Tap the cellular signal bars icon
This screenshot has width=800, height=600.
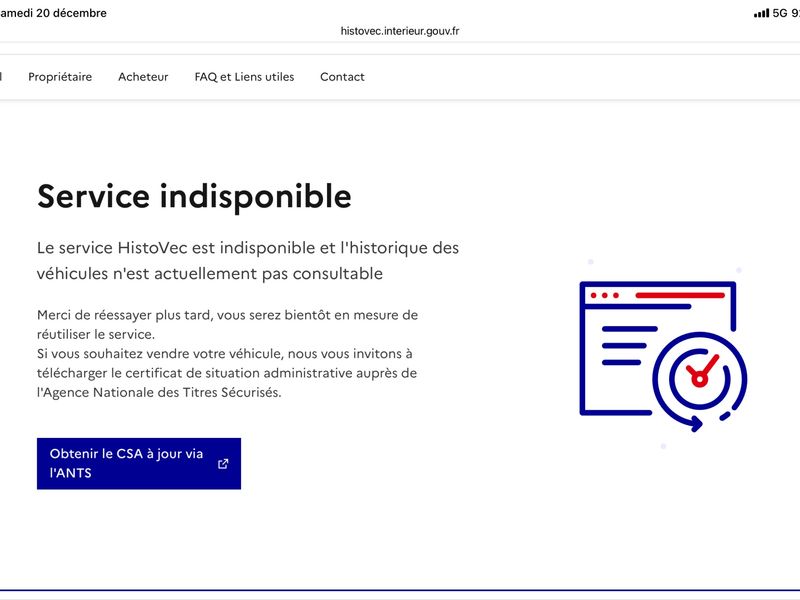761,13
